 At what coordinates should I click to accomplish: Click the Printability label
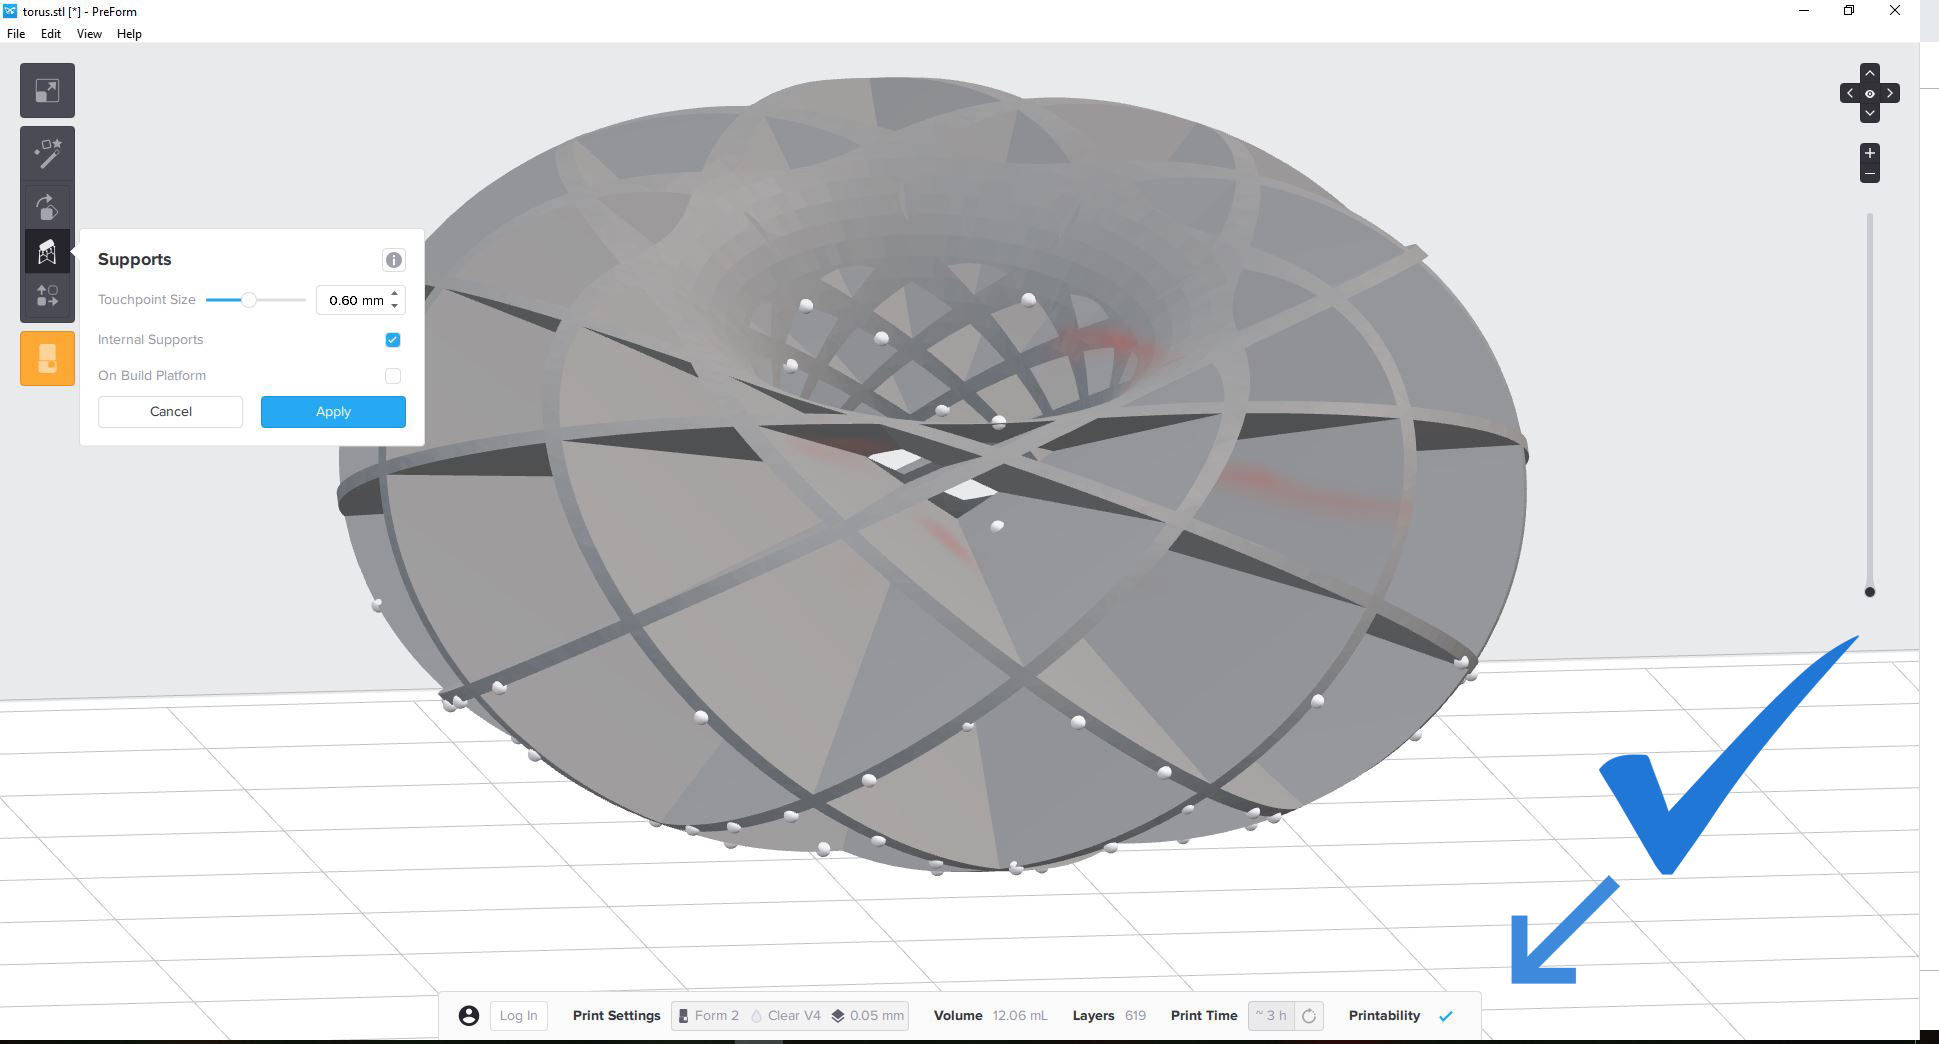tap(1384, 1016)
